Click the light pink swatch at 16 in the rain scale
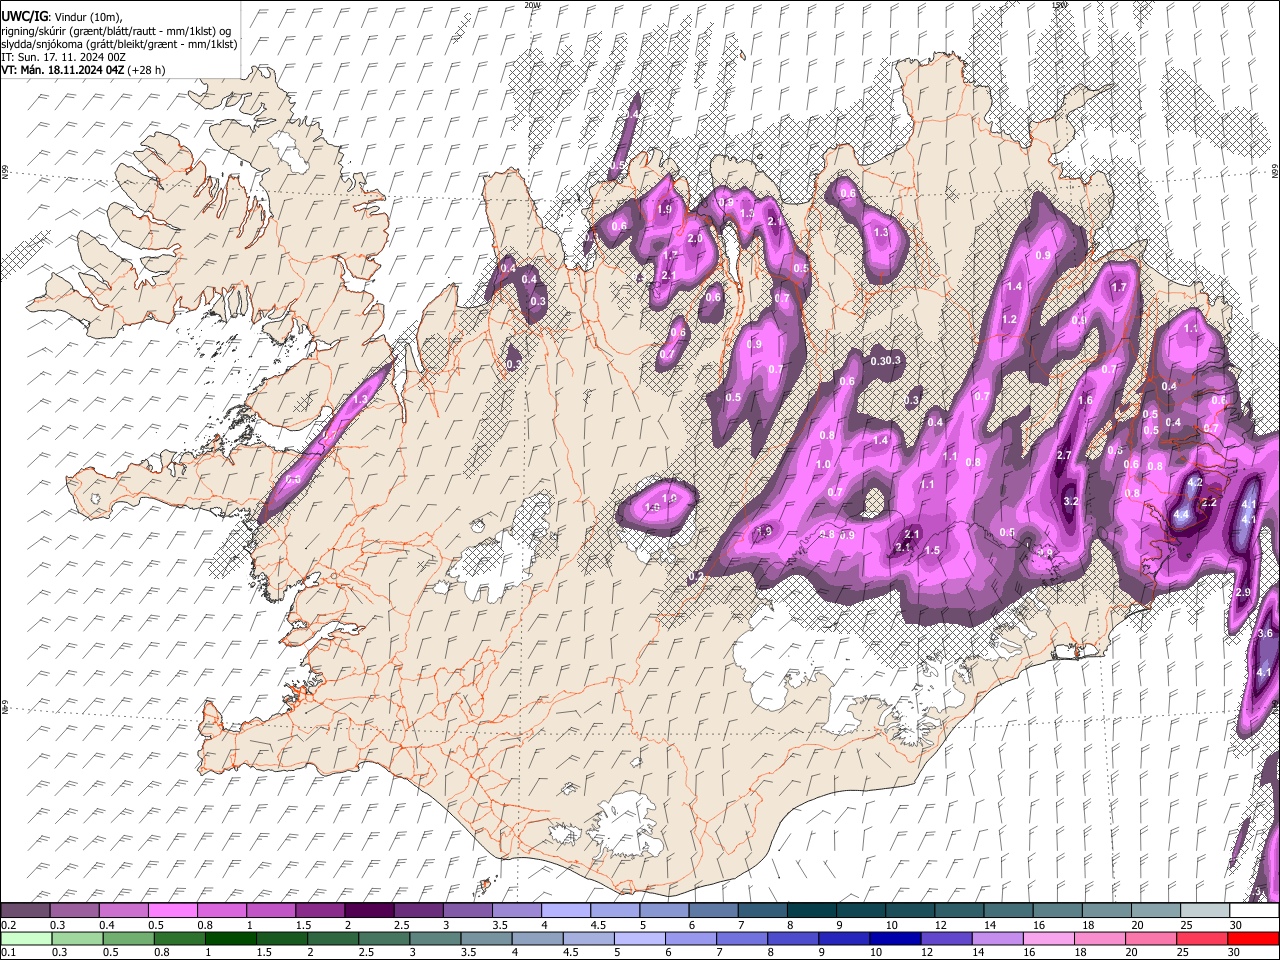Screen dimensions: 1280x960 (1047, 938)
